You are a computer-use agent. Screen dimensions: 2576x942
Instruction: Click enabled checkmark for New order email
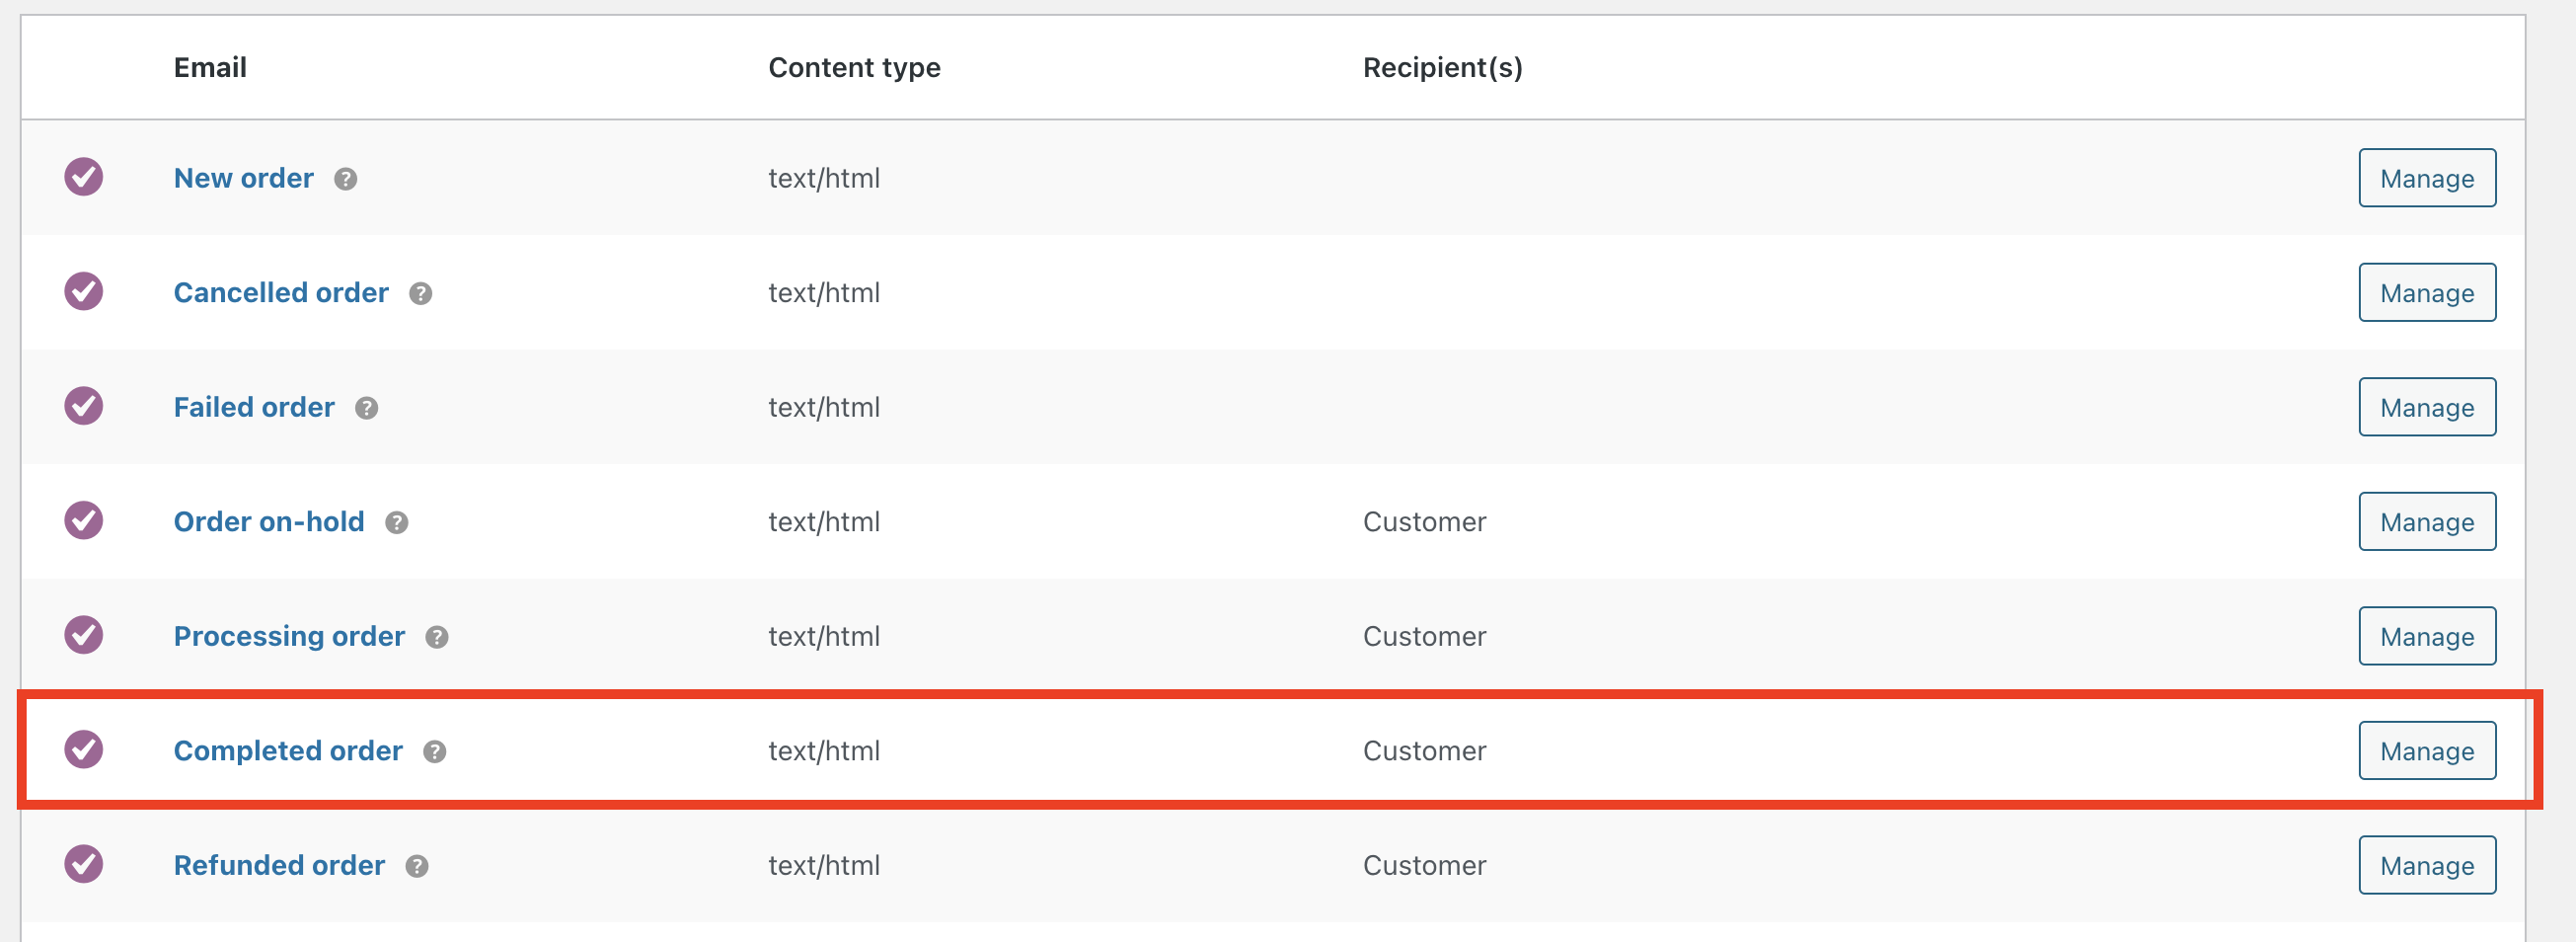coord(84,177)
